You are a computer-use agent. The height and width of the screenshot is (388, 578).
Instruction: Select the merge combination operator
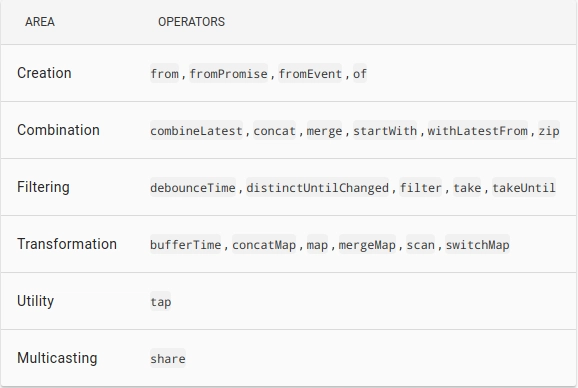pos(324,130)
